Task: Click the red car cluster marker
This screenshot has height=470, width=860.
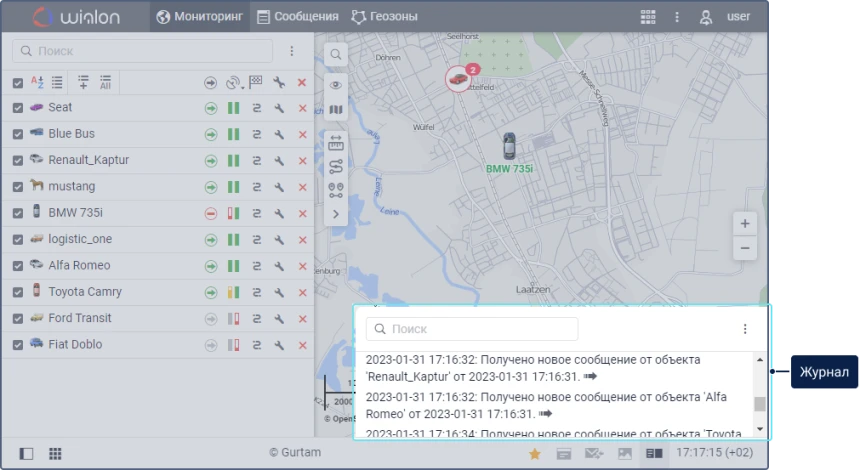Action: [x=459, y=80]
